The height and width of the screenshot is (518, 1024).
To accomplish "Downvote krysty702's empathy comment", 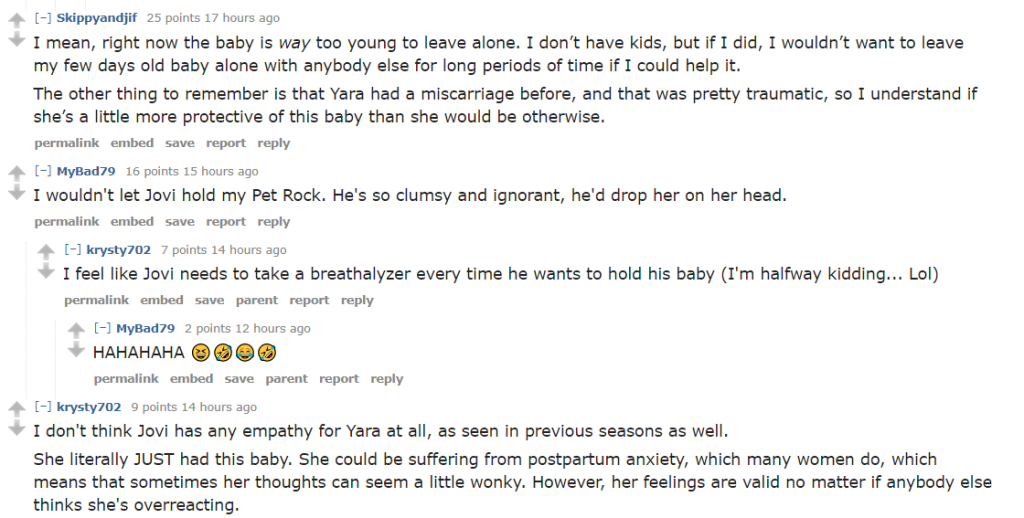I will (x=16, y=429).
